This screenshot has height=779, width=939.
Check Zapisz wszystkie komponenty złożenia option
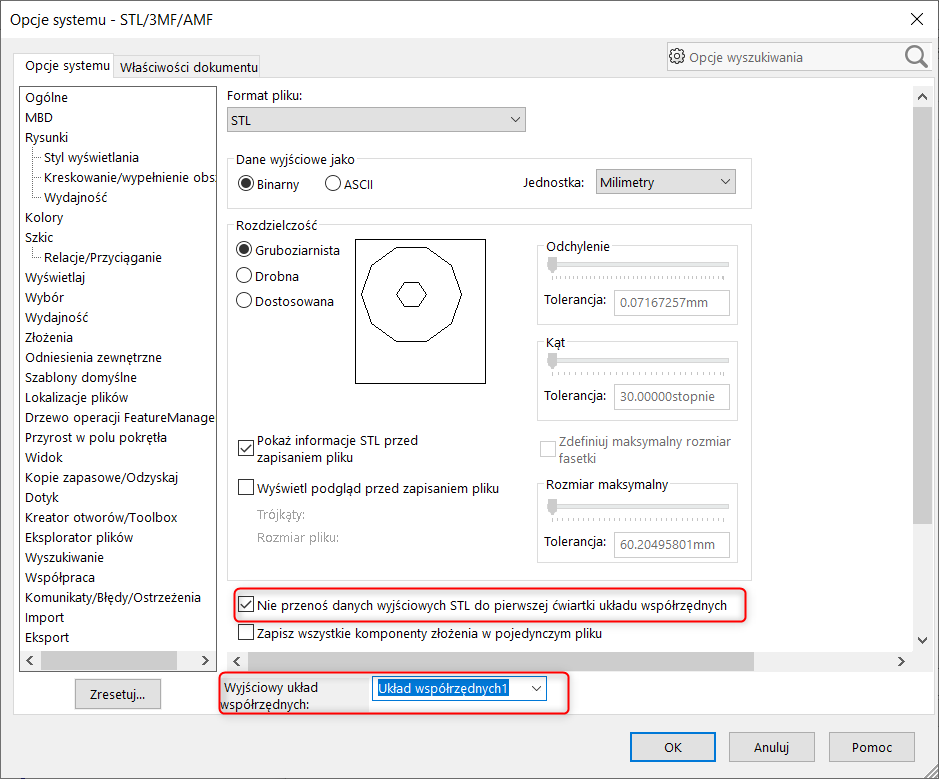pos(246,633)
